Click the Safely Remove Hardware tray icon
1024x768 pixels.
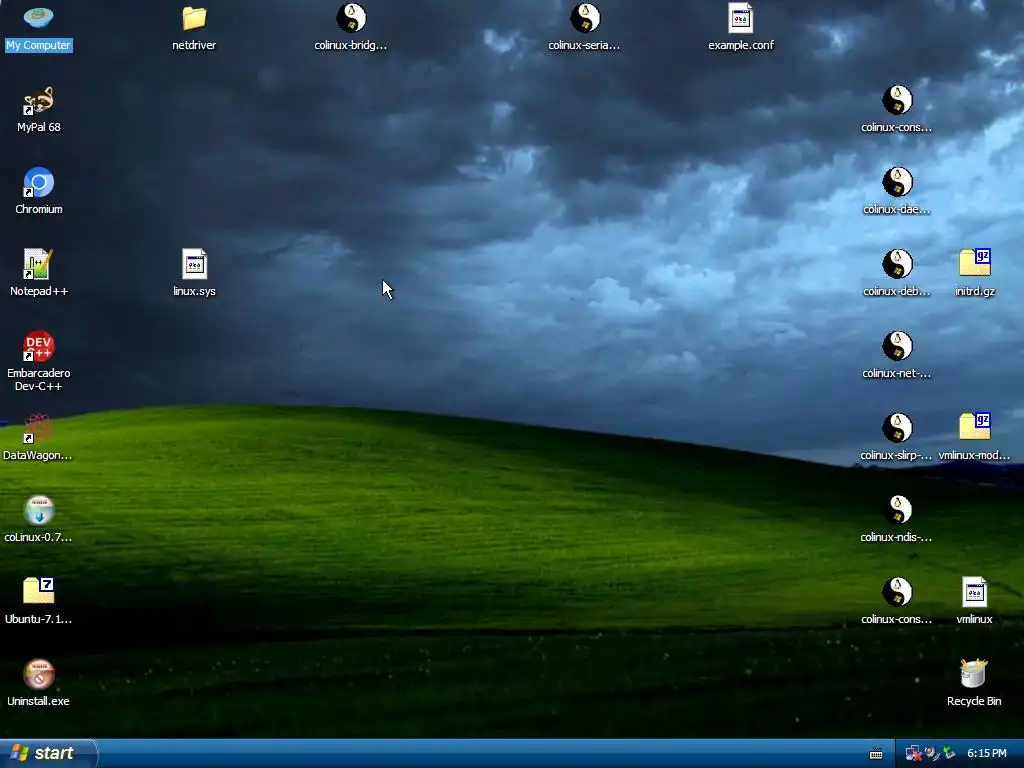tap(949, 754)
